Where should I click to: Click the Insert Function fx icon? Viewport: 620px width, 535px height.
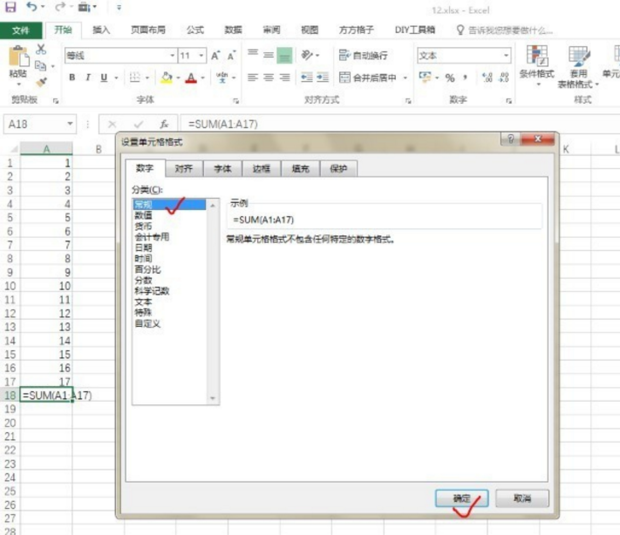coord(164,125)
